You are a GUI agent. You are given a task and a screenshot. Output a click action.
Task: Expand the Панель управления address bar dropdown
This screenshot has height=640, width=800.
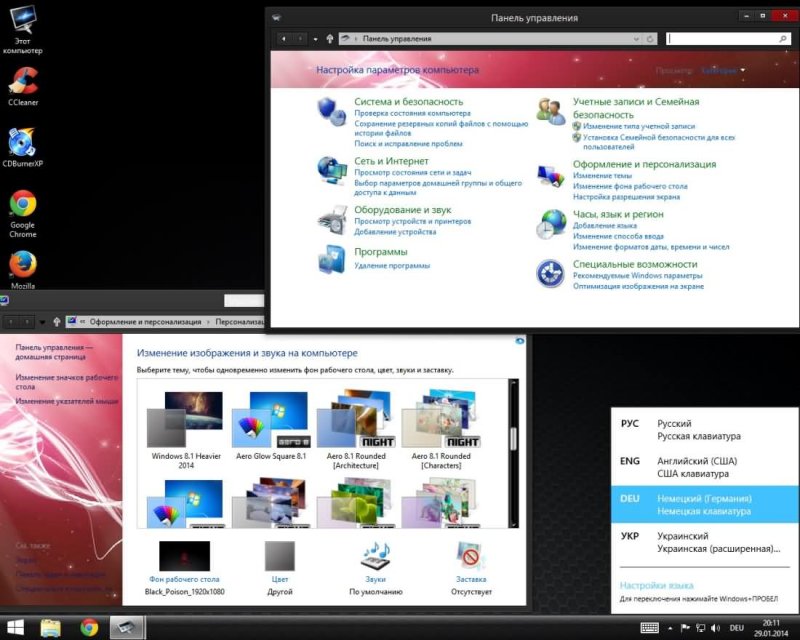coord(636,39)
